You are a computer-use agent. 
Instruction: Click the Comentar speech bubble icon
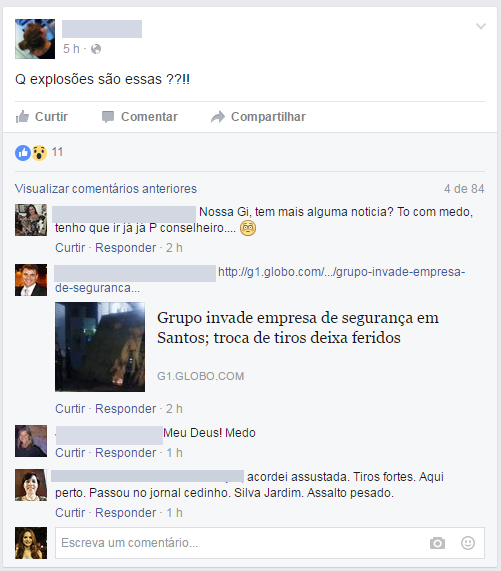pos(108,117)
